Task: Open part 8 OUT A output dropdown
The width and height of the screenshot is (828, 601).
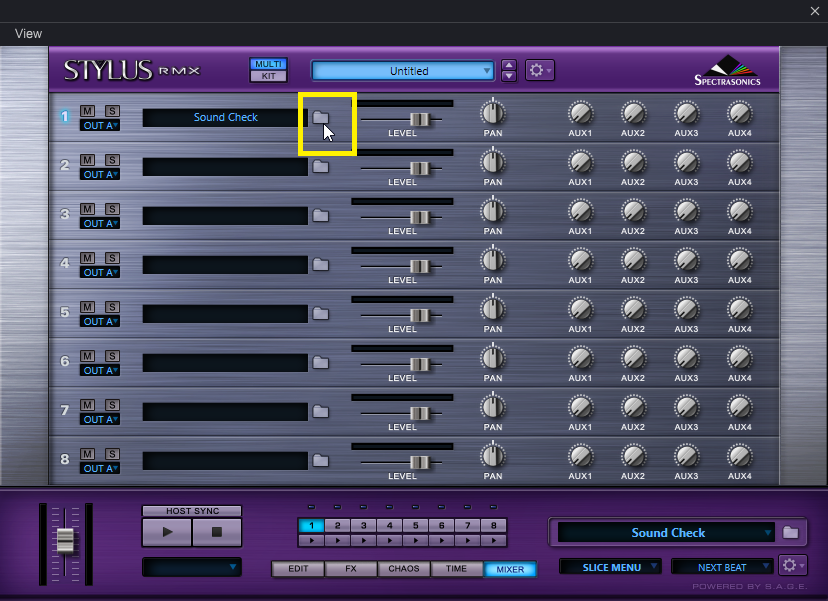Action: pos(100,468)
